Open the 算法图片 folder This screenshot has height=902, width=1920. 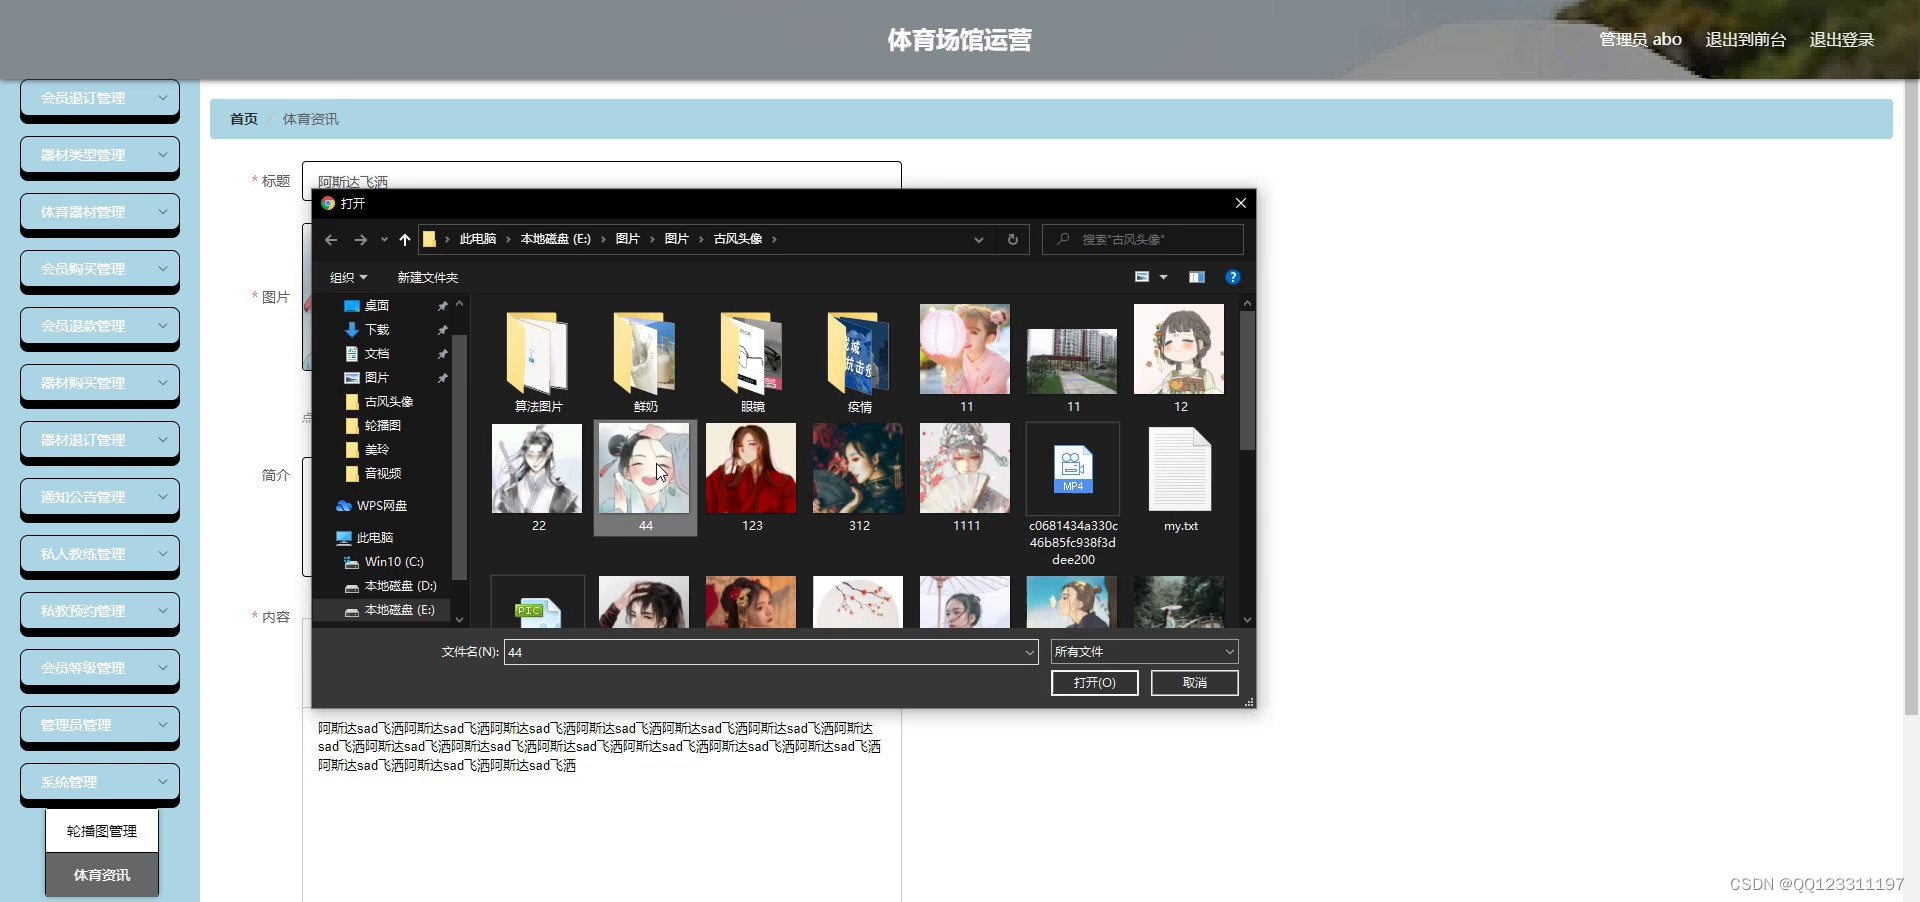[538, 360]
